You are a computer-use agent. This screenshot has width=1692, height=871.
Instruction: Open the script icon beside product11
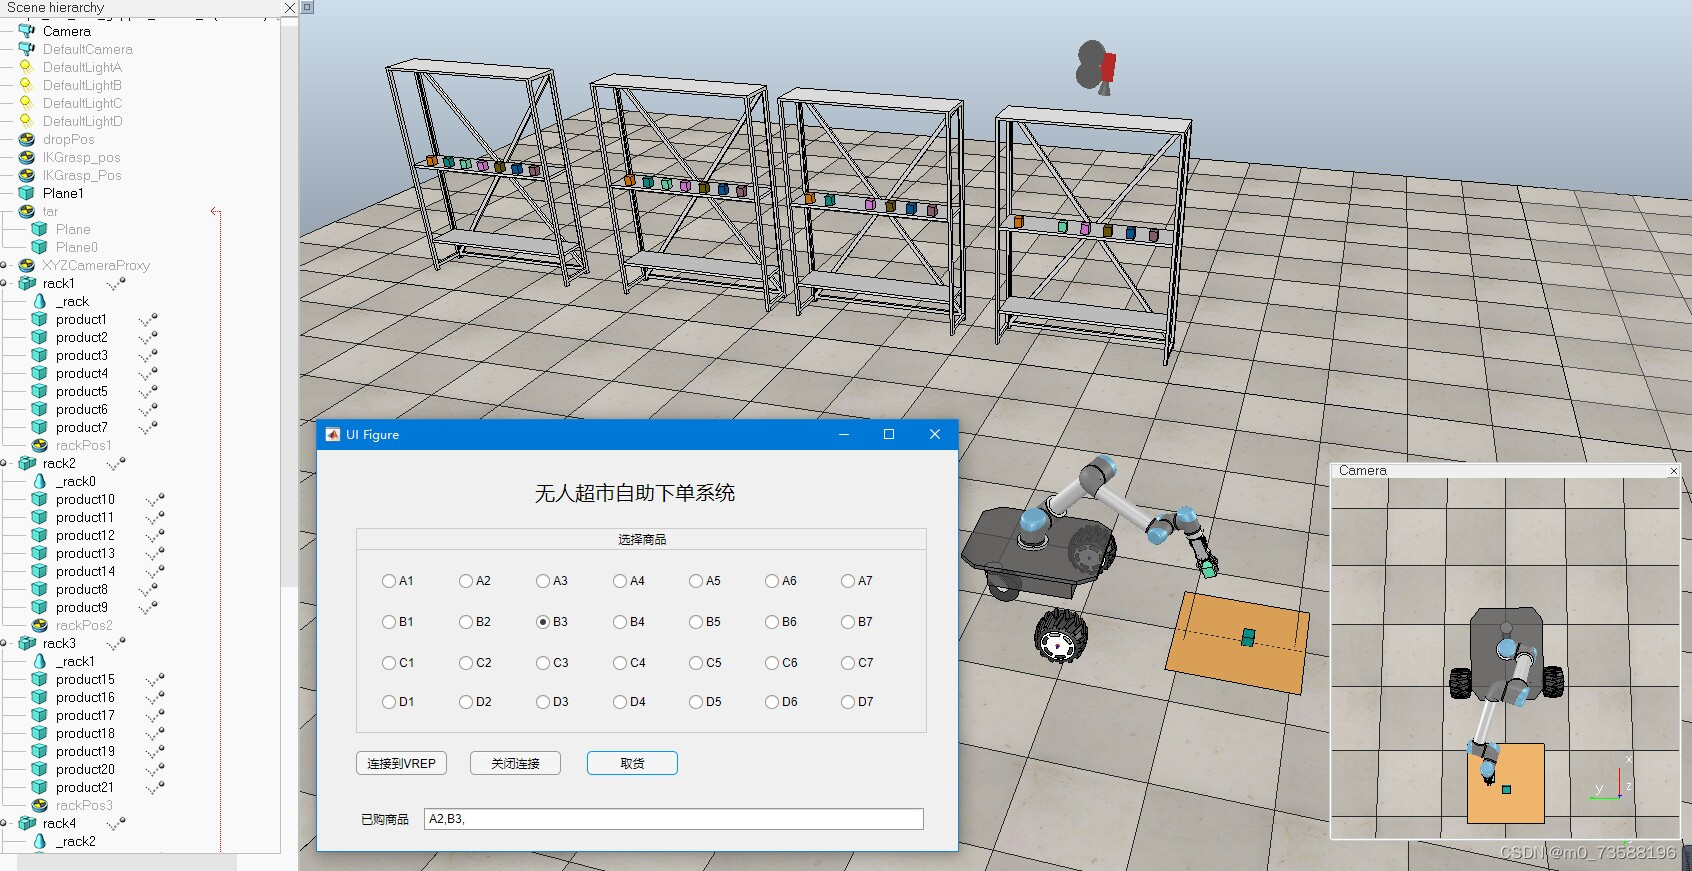[154, 518]
